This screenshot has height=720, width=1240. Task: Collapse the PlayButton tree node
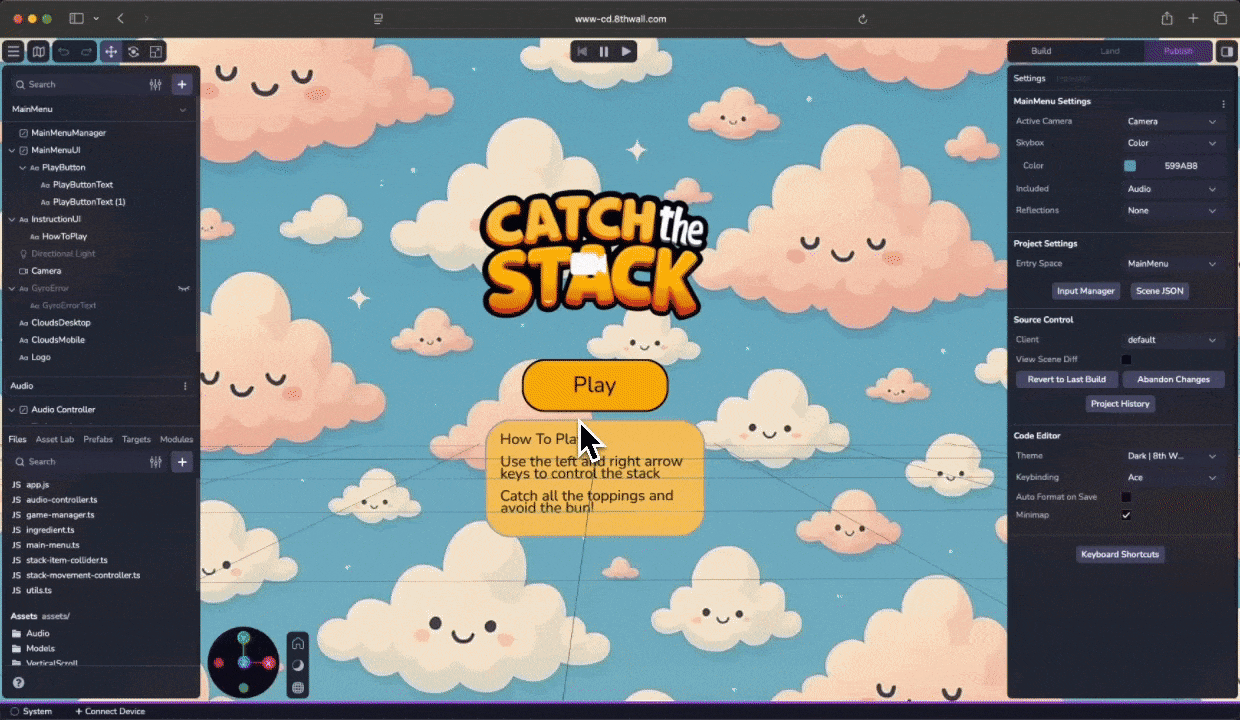23,168
